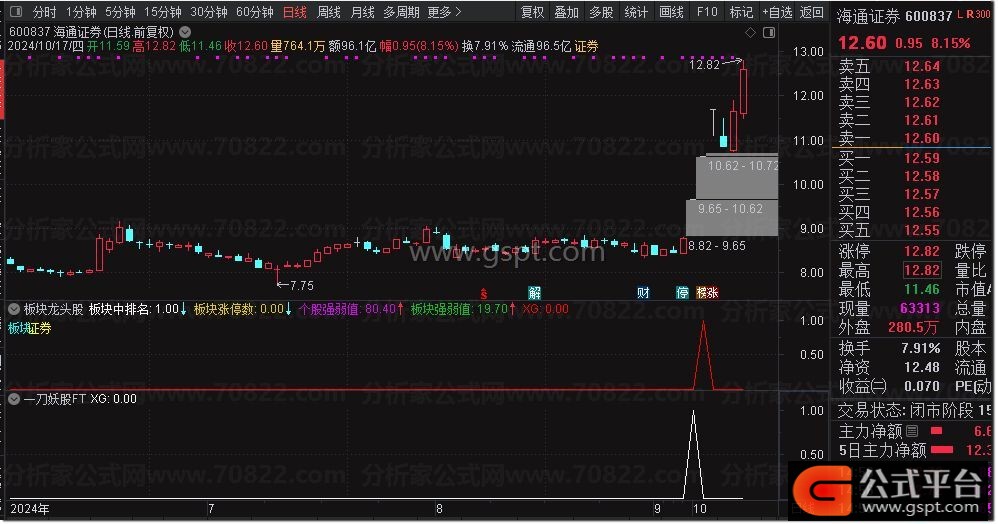Click the 海通证券 stock name in right panel
The width and height of the screenshot is (998, 524).
click(x=868, y=16)
